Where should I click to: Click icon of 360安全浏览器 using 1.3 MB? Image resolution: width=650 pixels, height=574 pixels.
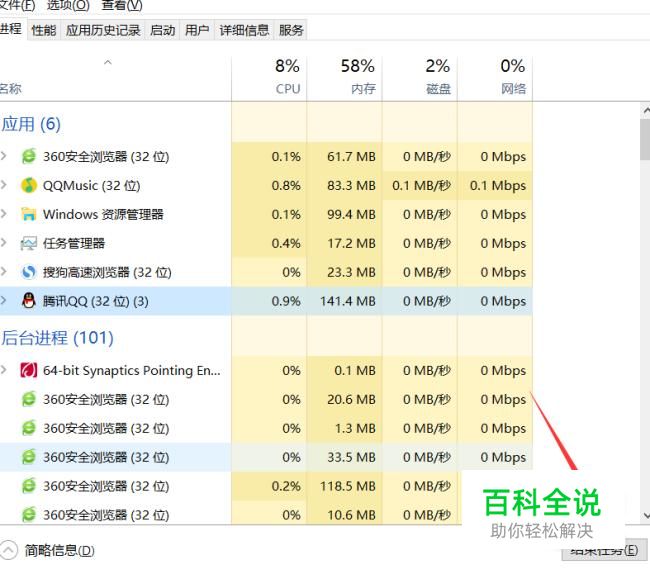point(29,428)
